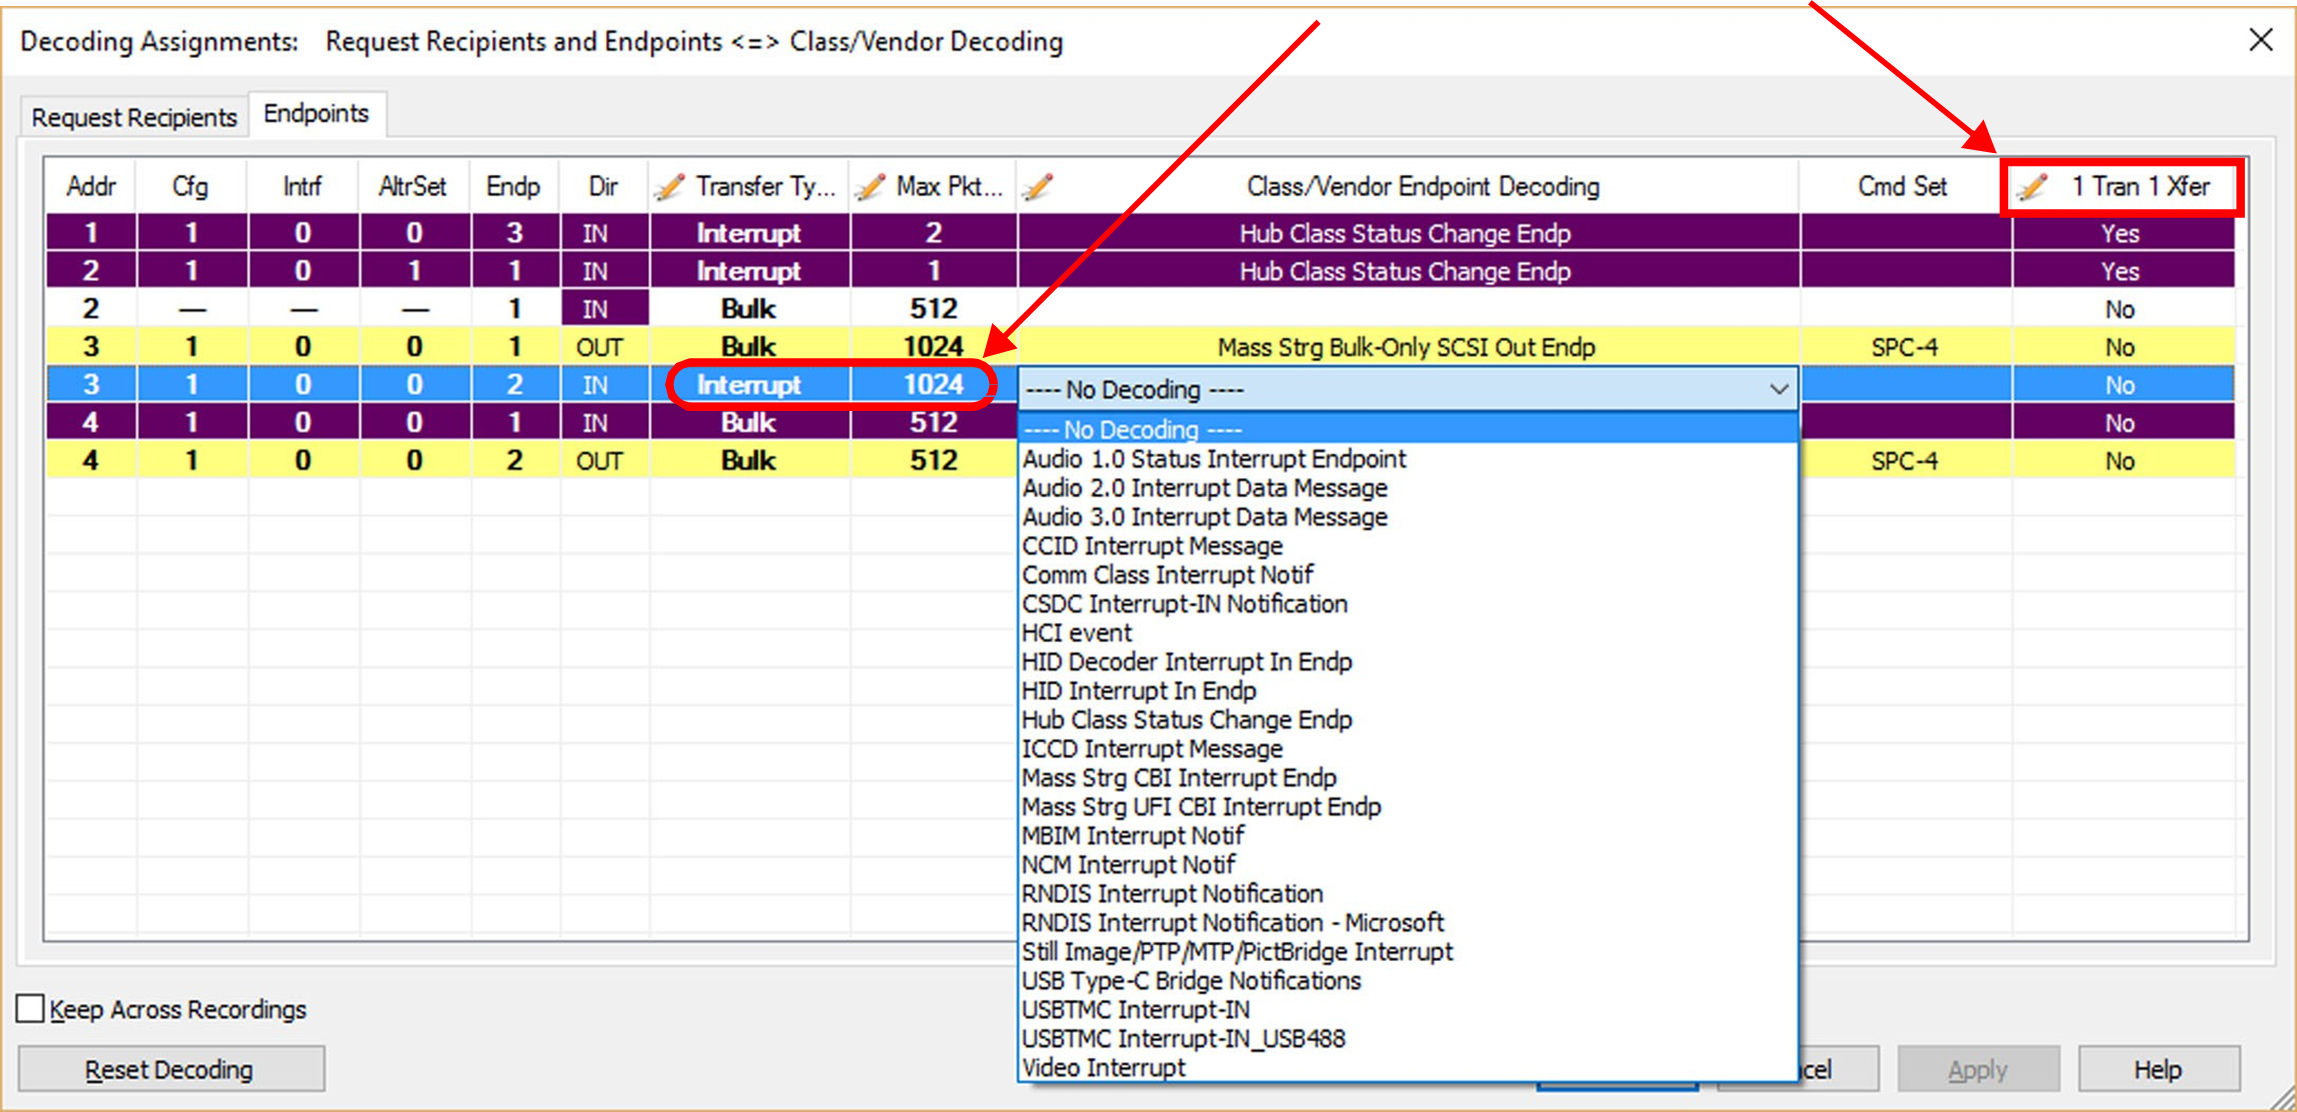Click Reset Decoding button
Image resolution: width=2297 pixels, height=1112 pixels.
click(x=170, y=1069)
